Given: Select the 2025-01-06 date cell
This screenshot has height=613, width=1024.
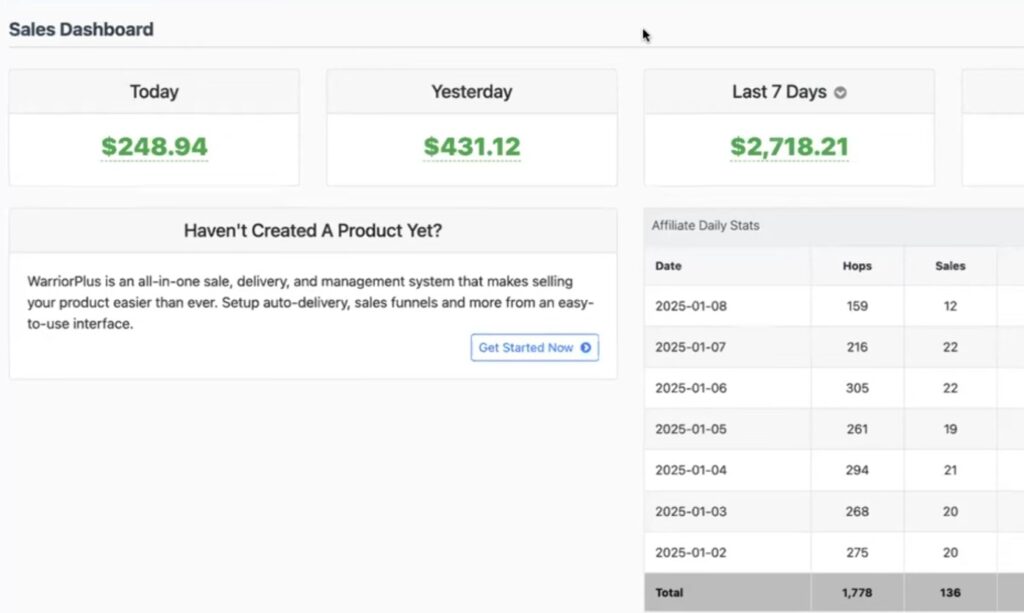Looking at the screenshot, I should click(691, 388).
